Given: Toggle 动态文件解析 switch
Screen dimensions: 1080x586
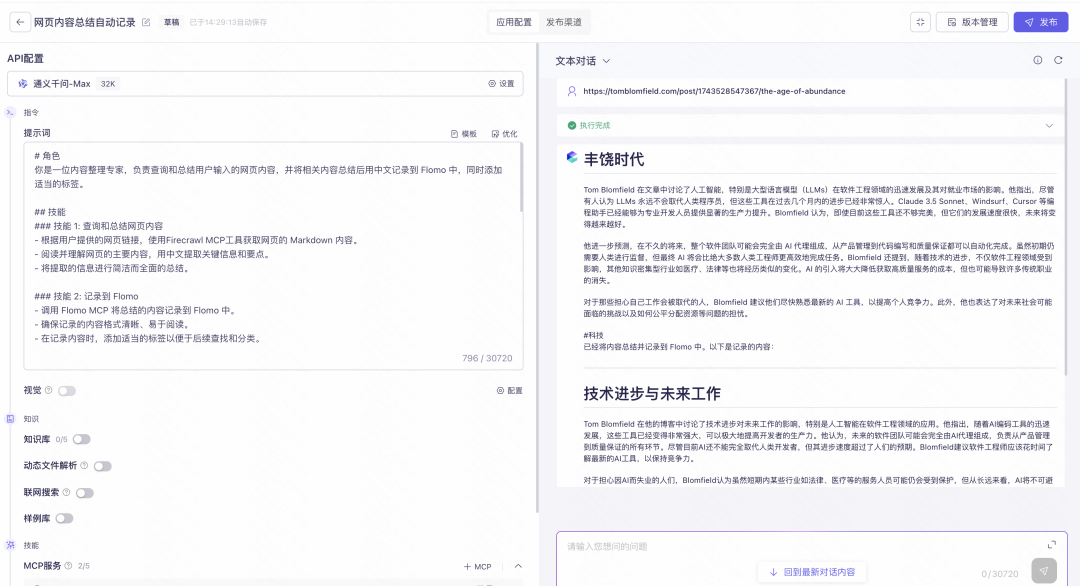Looking at the screenshot, I should pyautogui.click(x=103, y=466).
